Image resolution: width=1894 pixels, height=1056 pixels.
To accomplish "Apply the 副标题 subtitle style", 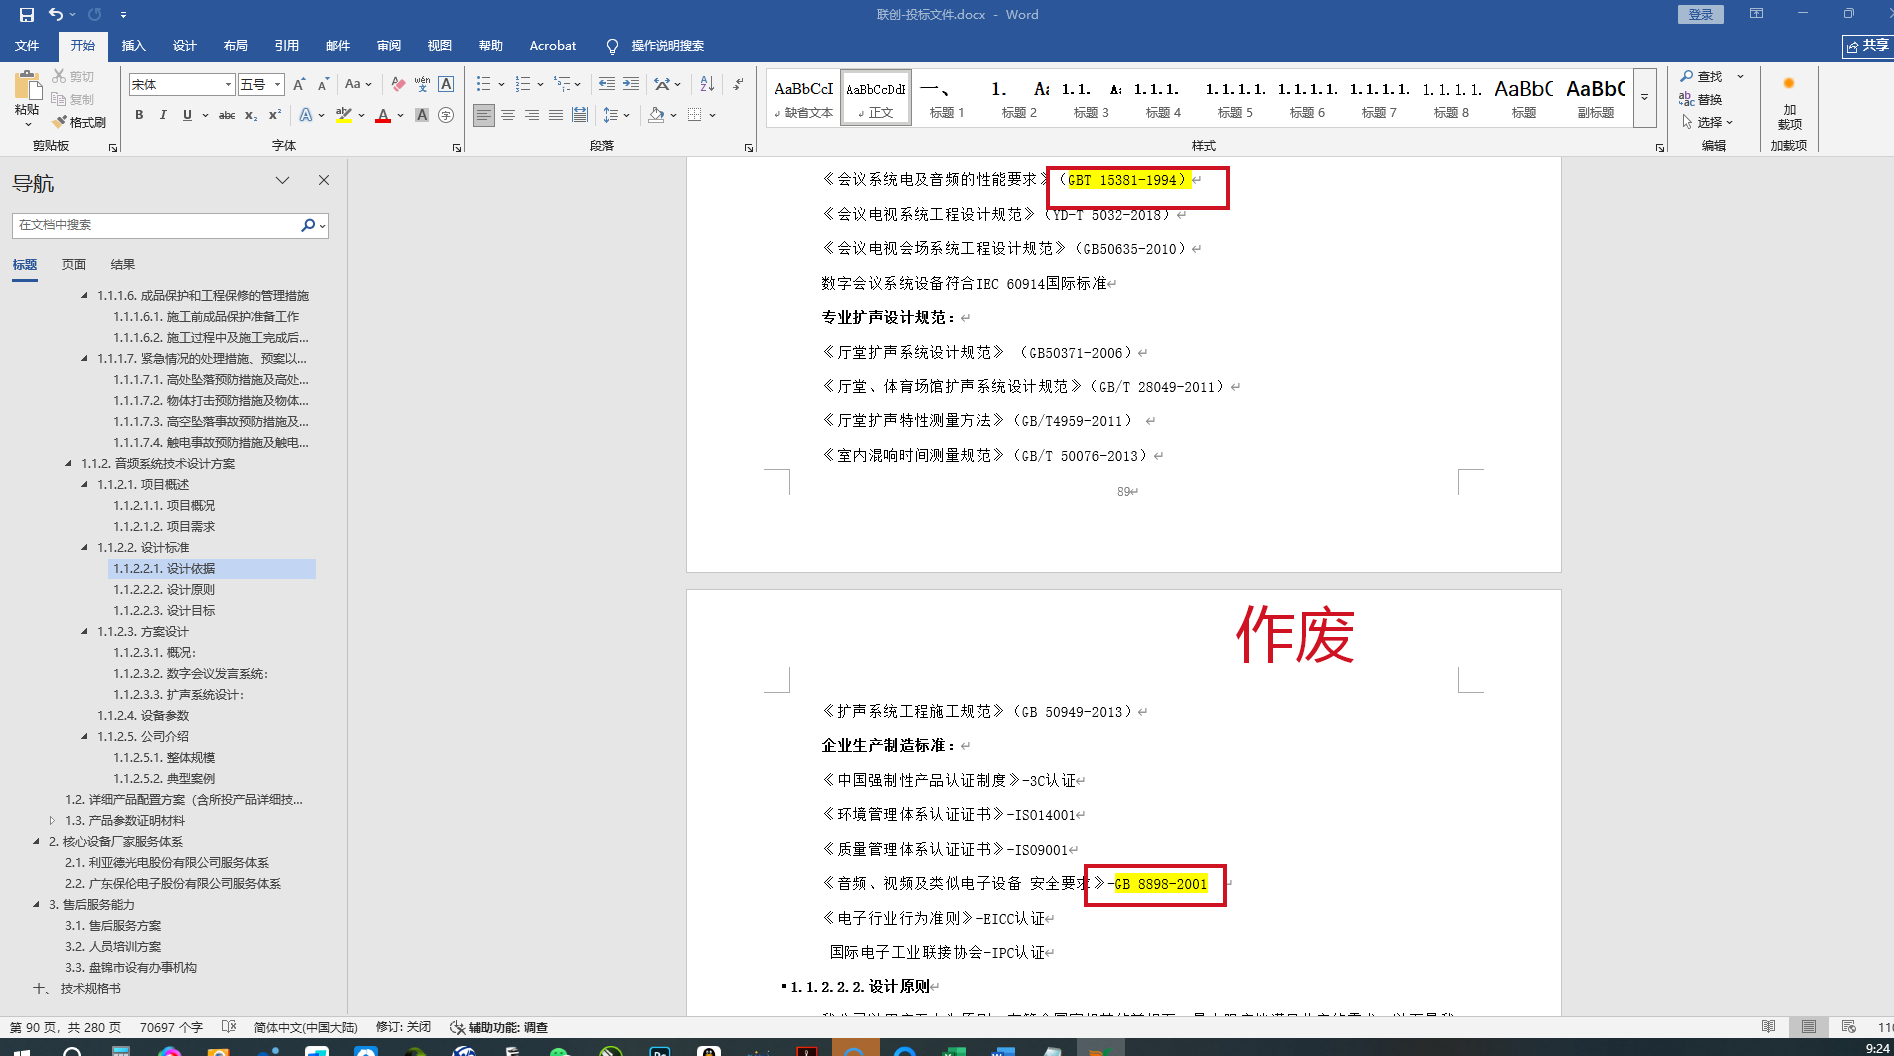I will click(1596, 98).
